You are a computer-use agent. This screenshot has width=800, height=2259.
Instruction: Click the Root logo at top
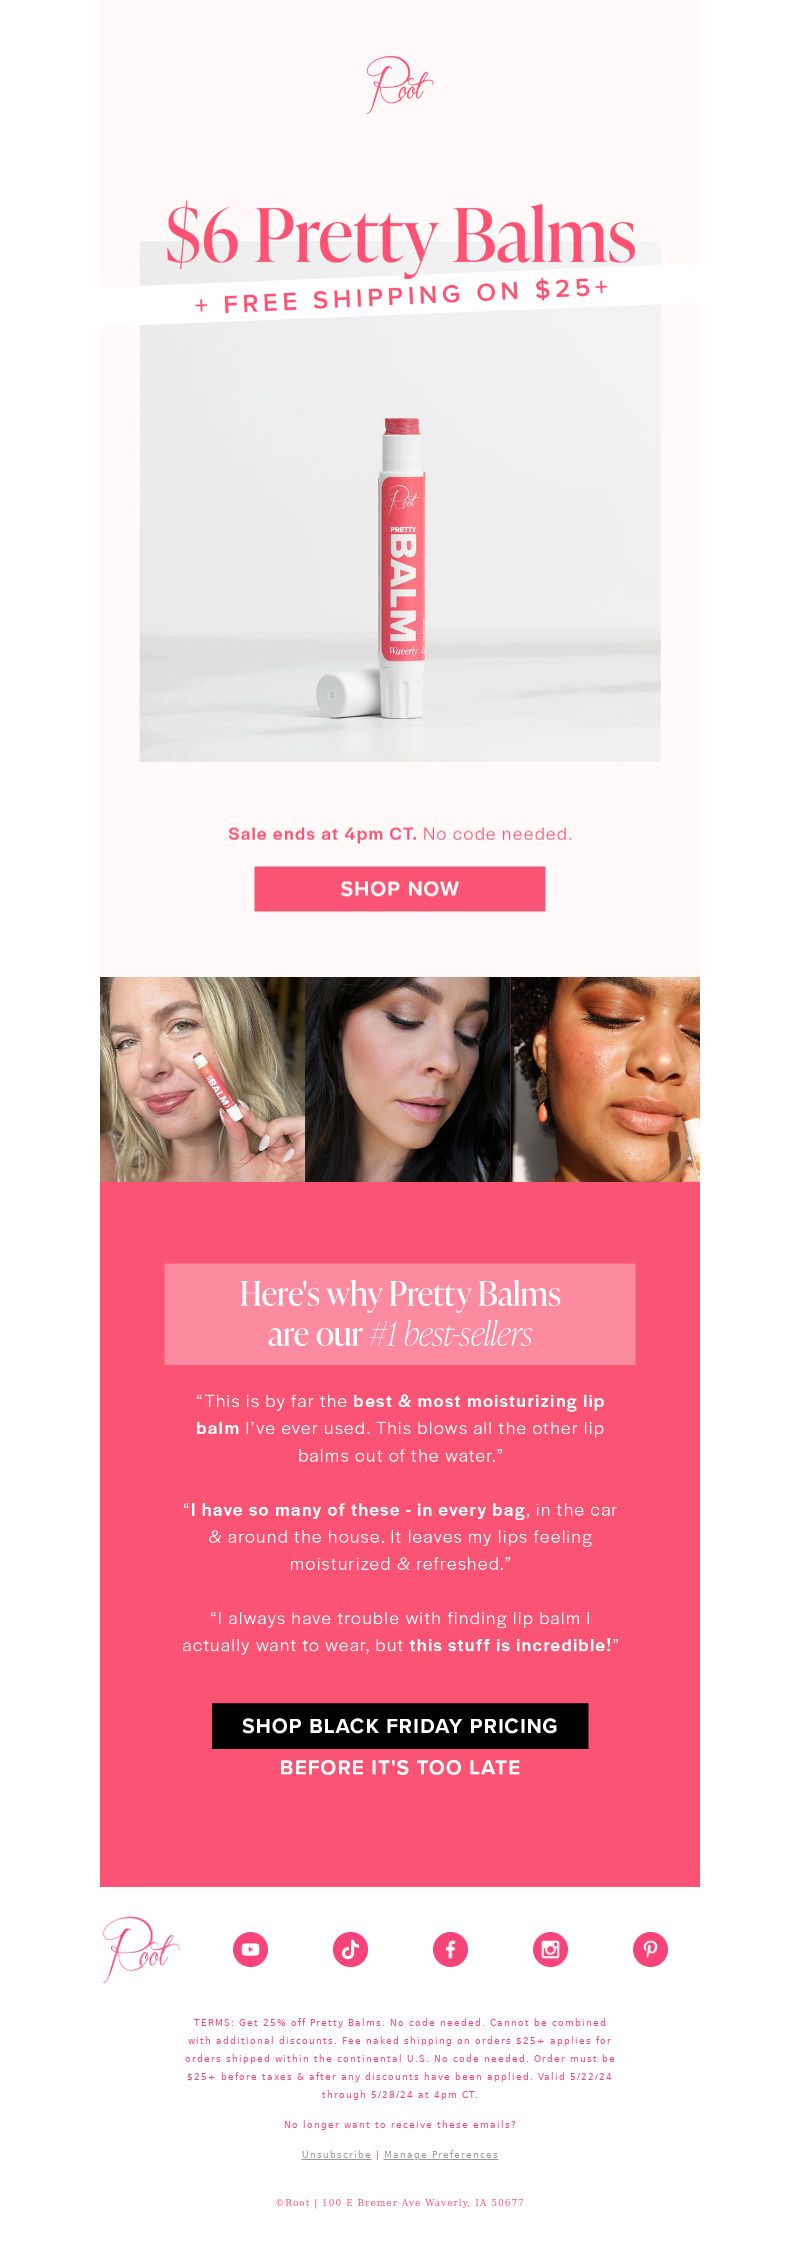click(400, 85)
